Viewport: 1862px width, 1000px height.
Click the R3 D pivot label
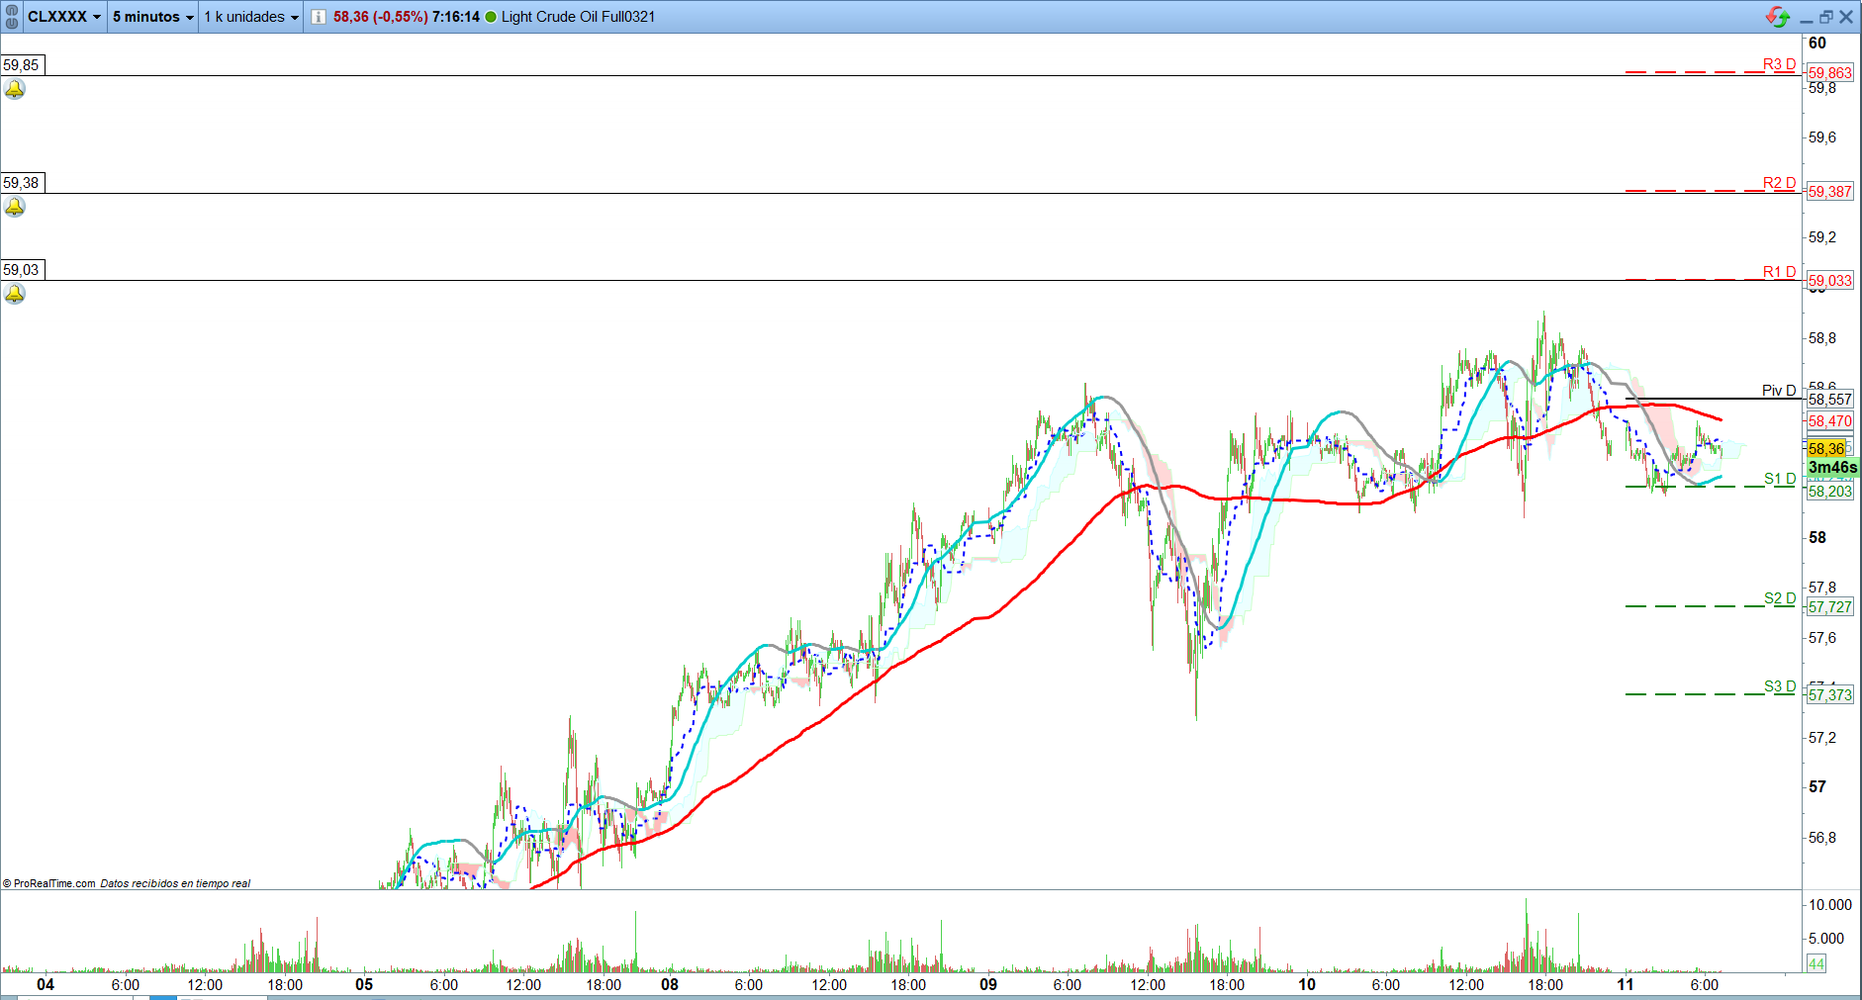click(x=1779, y=64)
